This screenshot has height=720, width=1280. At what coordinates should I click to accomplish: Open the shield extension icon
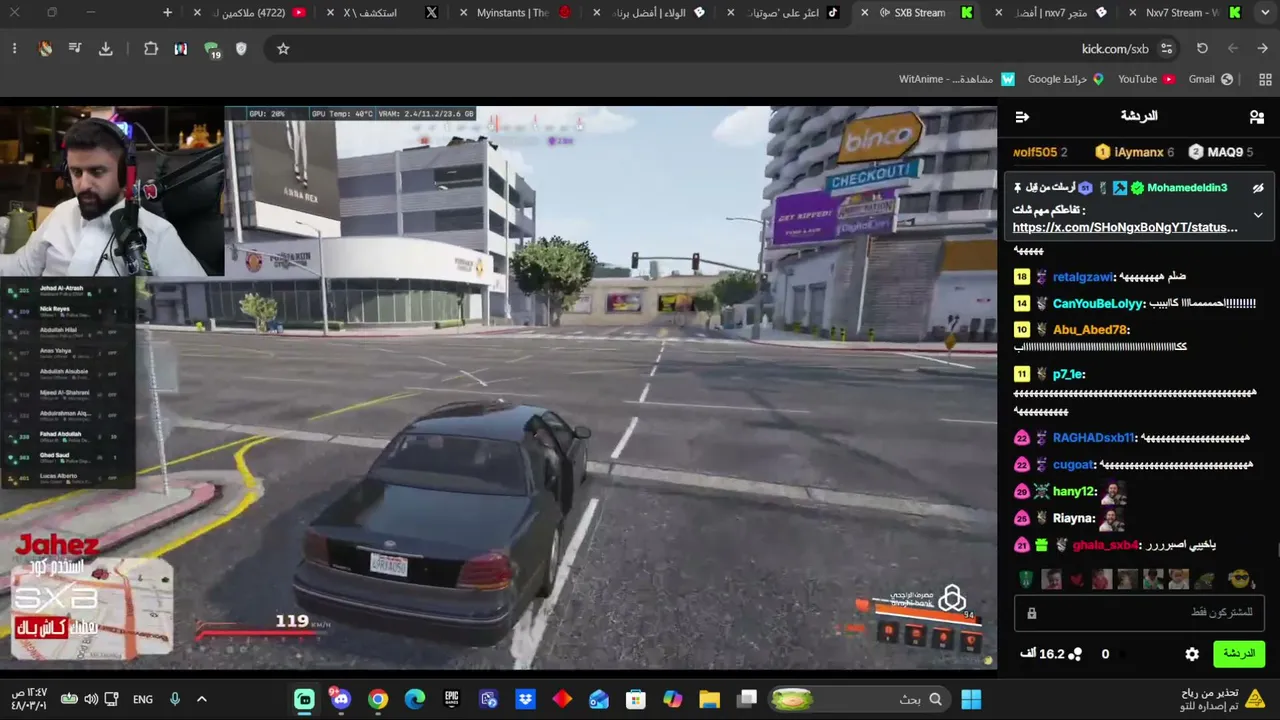point(241,49)
